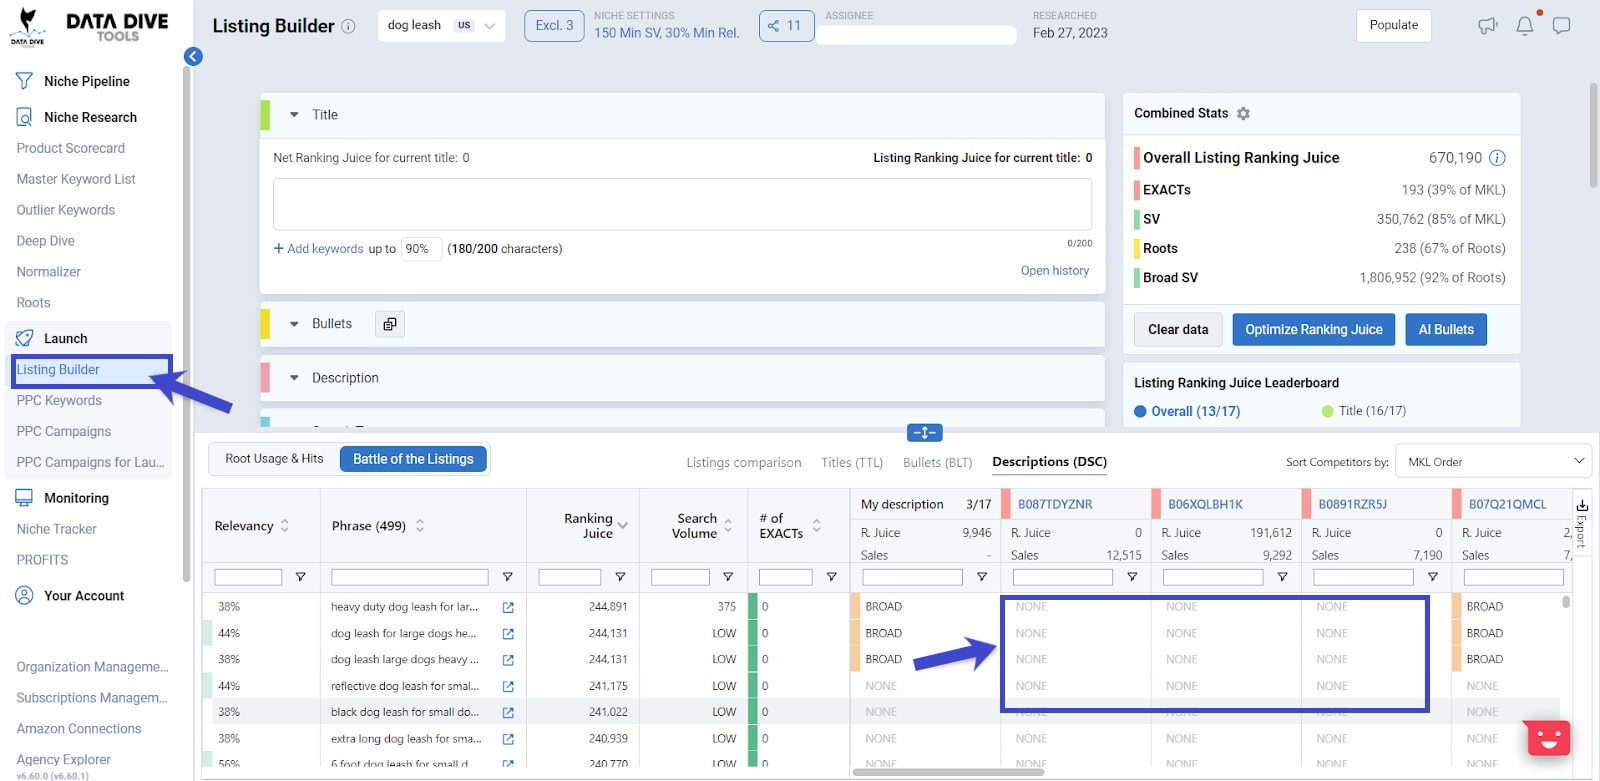The height and width of the screenshot is (781, 1600).
Task: Click the # of EXACTs filter icon
Action: (831, 577)
